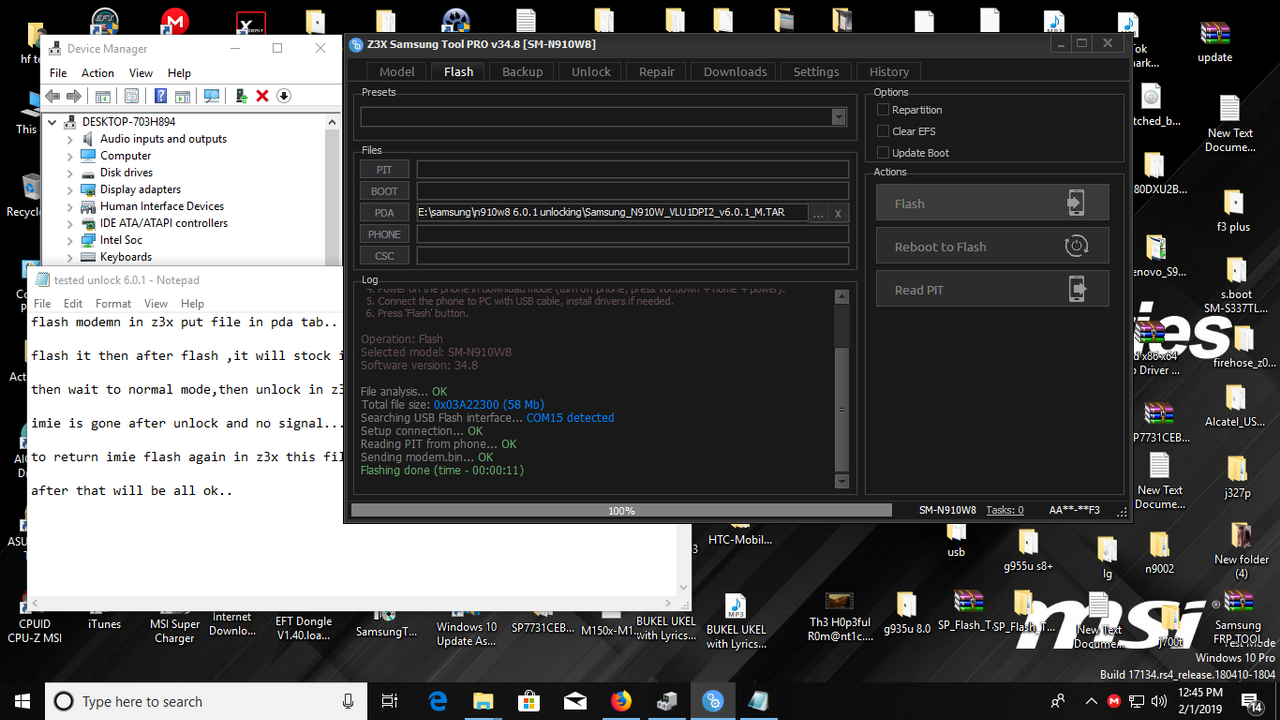The width and height of the screenshot is (1280, 720).
Task: Clear the PDA file with X button
Action: (839, 213)
